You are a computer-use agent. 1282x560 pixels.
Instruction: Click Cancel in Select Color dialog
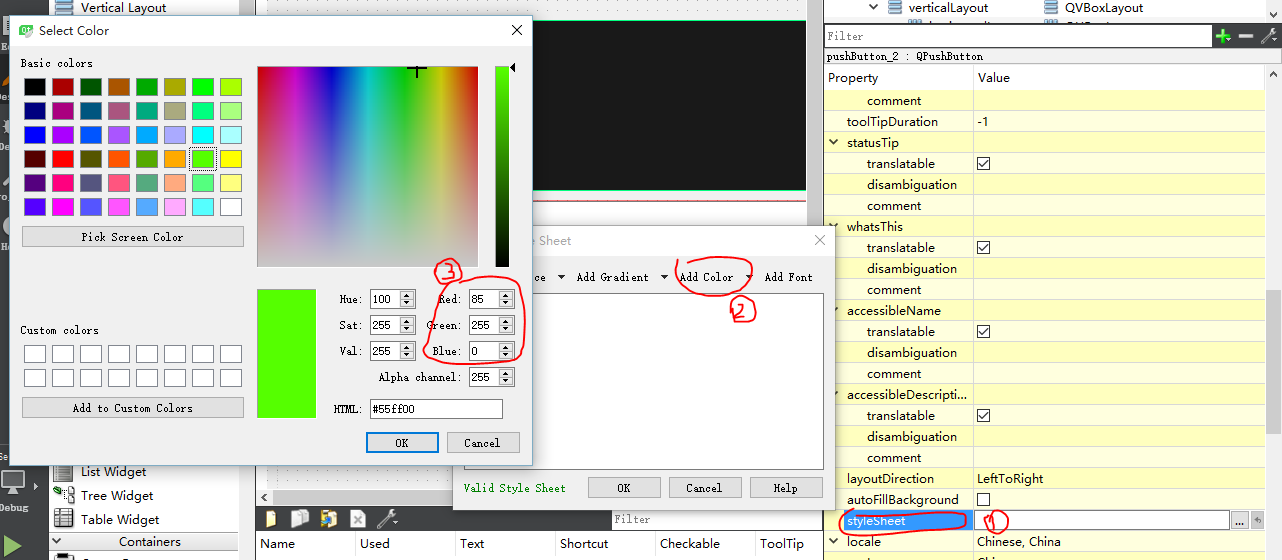[482, 443]
